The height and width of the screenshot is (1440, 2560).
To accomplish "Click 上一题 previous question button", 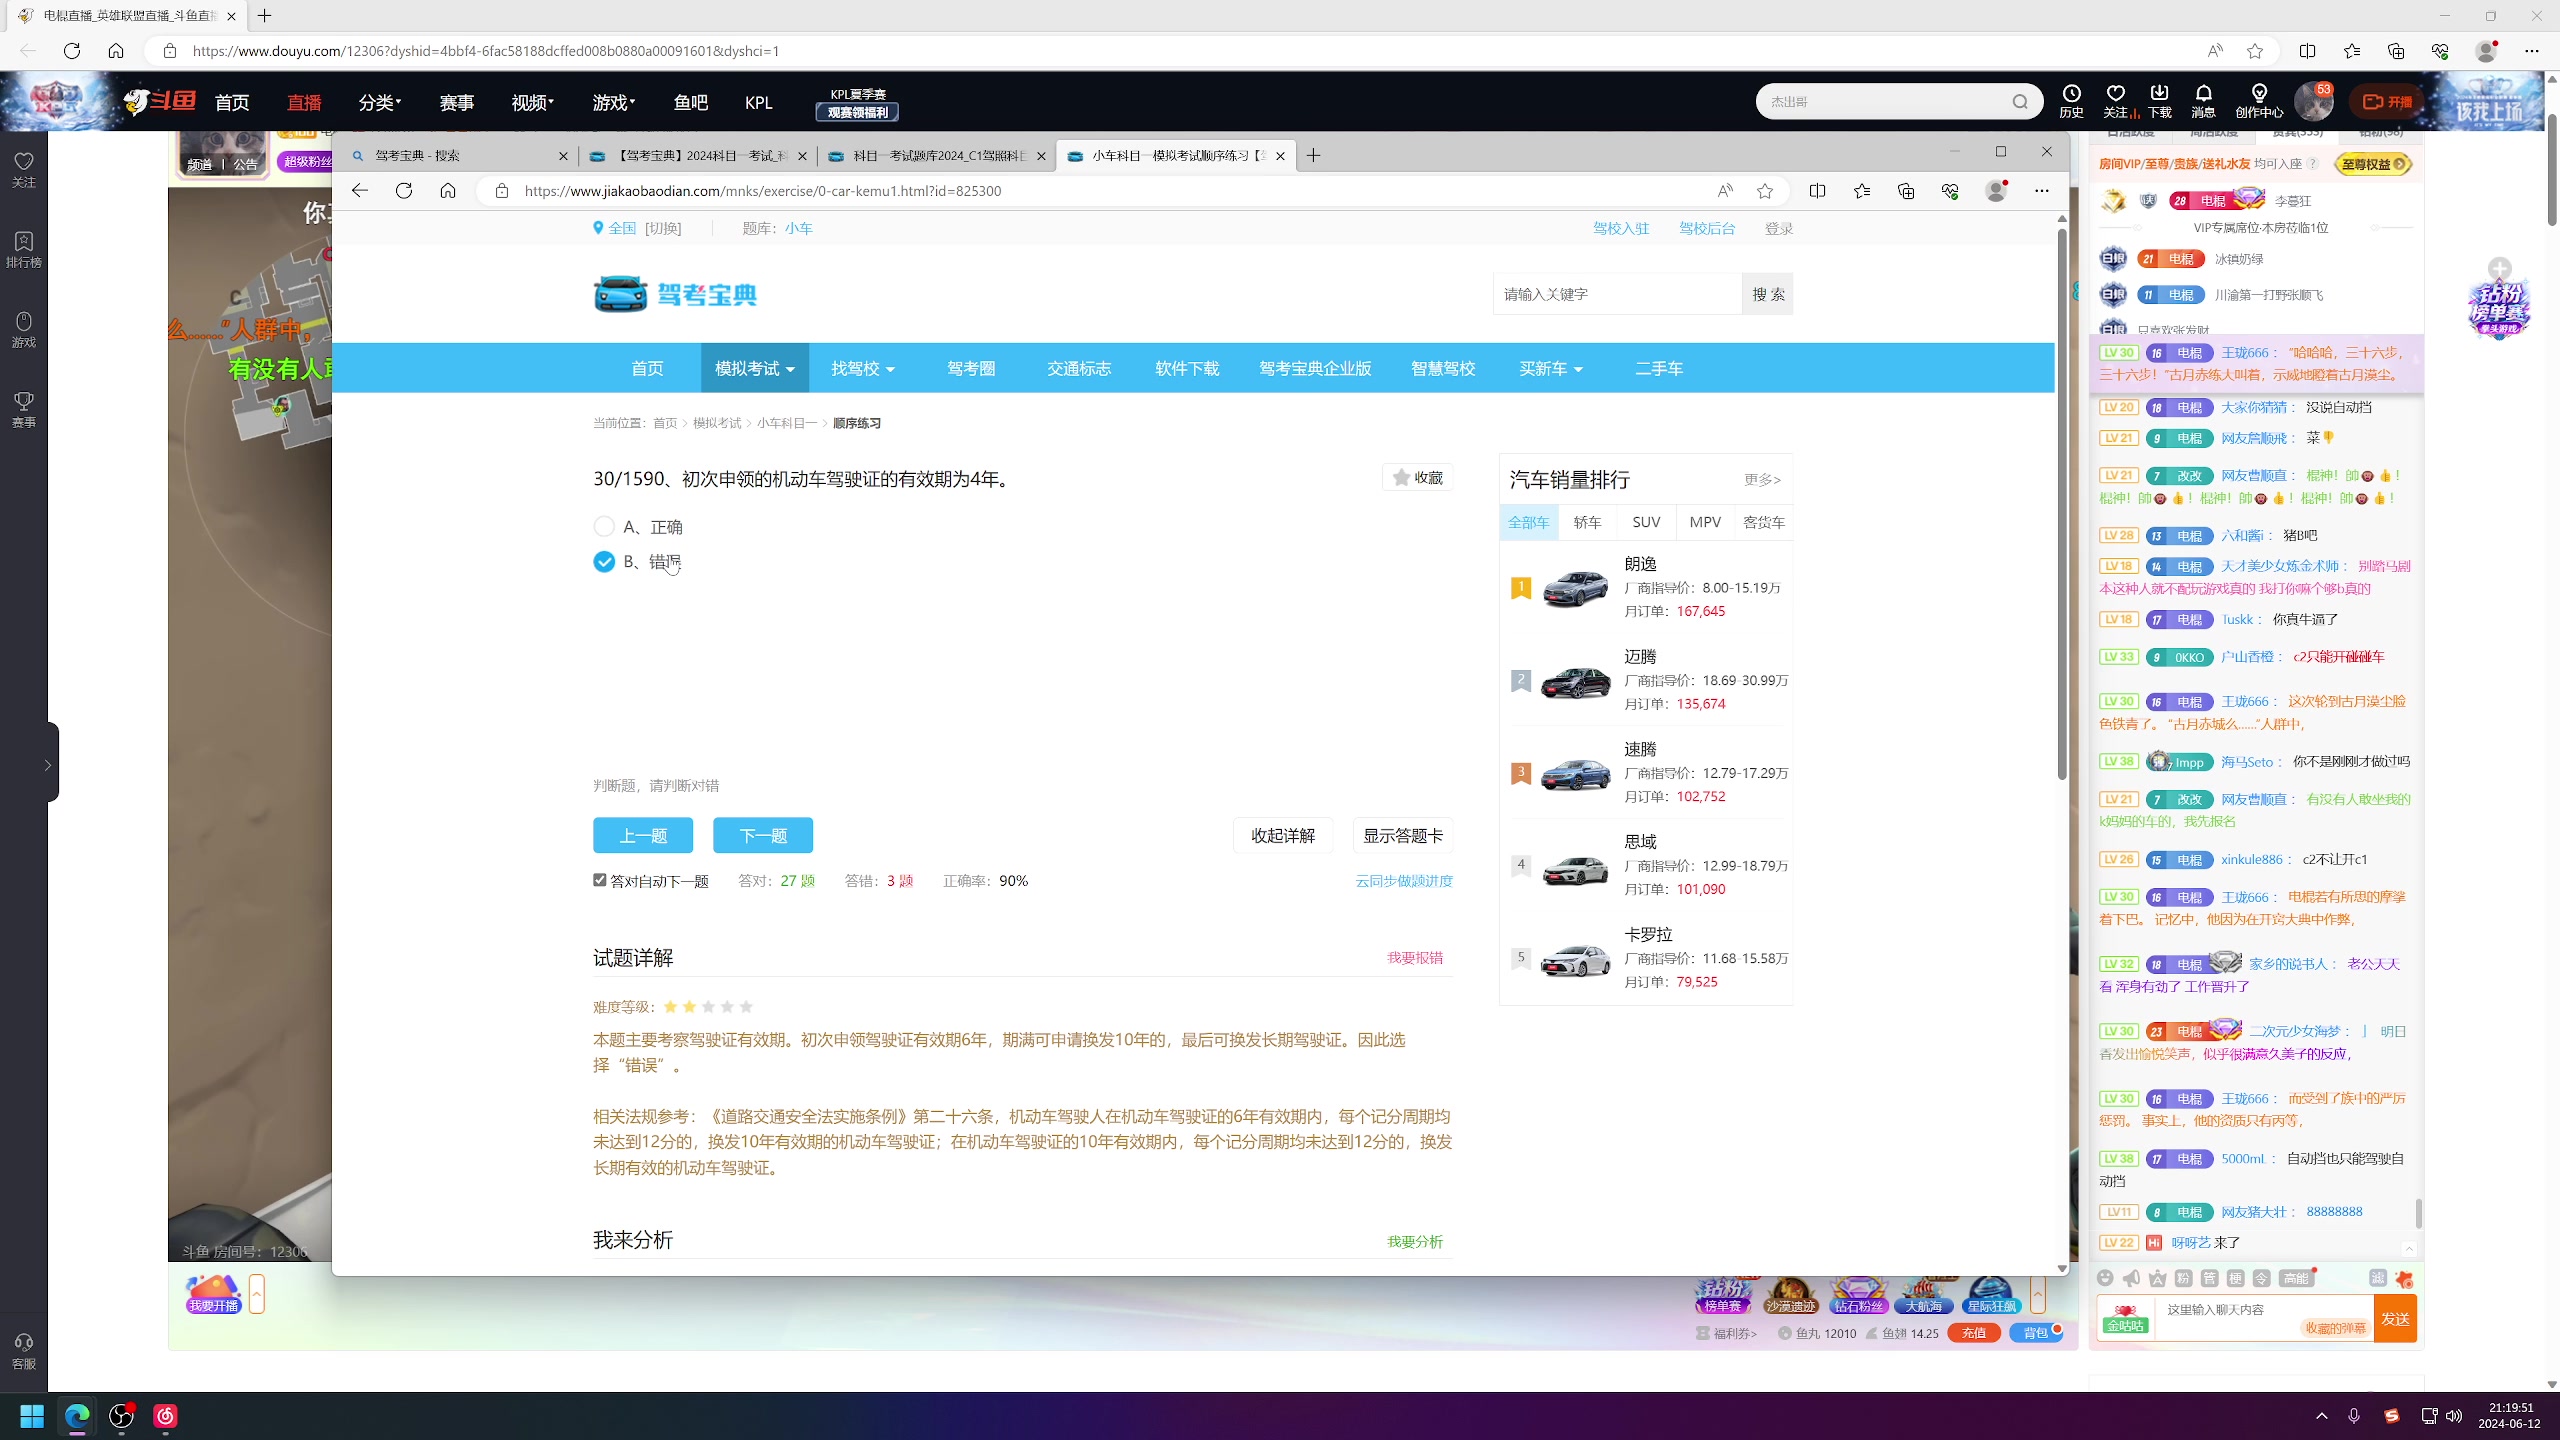I will coord(643,836).
